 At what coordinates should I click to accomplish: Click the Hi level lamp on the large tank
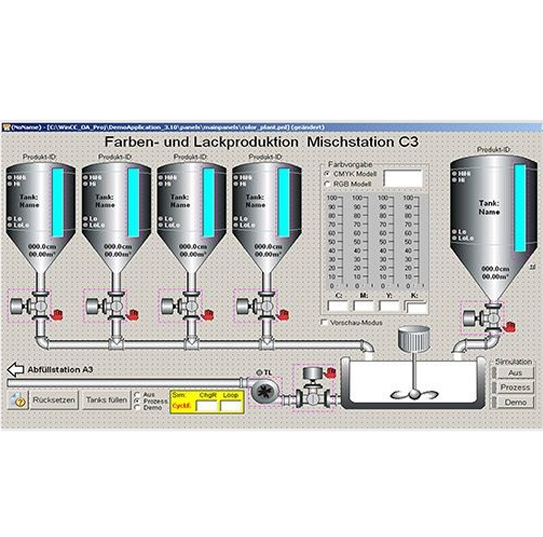pyautogui.click(x=454, y=180)
